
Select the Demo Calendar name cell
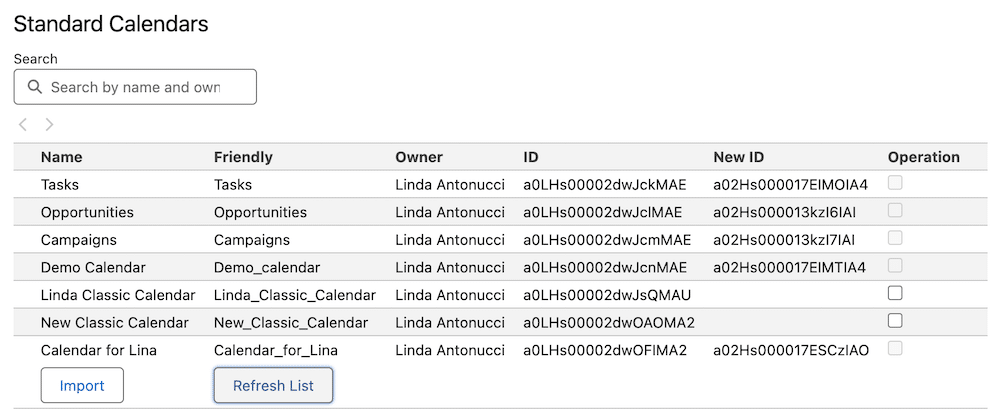pyautogui.click(x=93, y=267)
